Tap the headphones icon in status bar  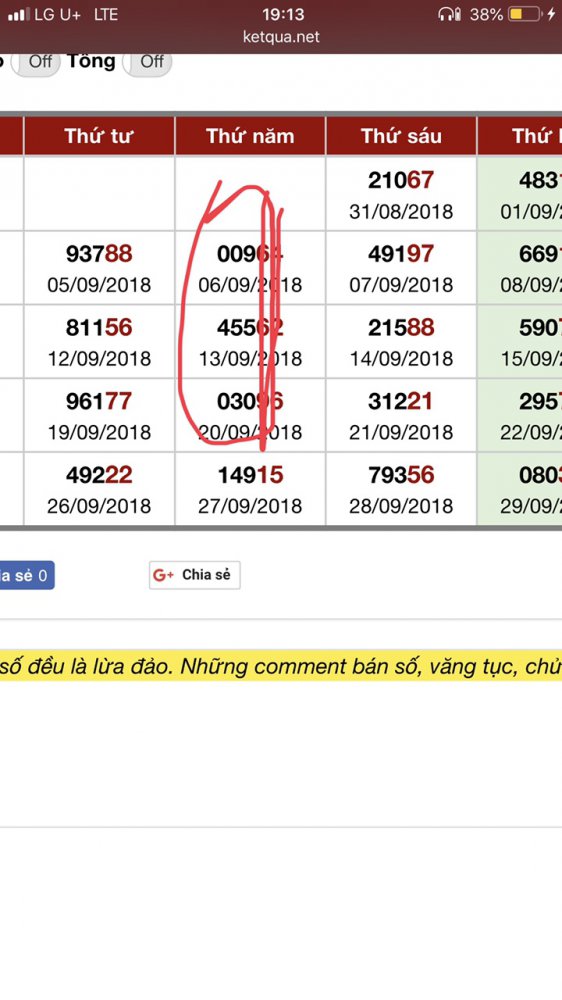[450, 14]
